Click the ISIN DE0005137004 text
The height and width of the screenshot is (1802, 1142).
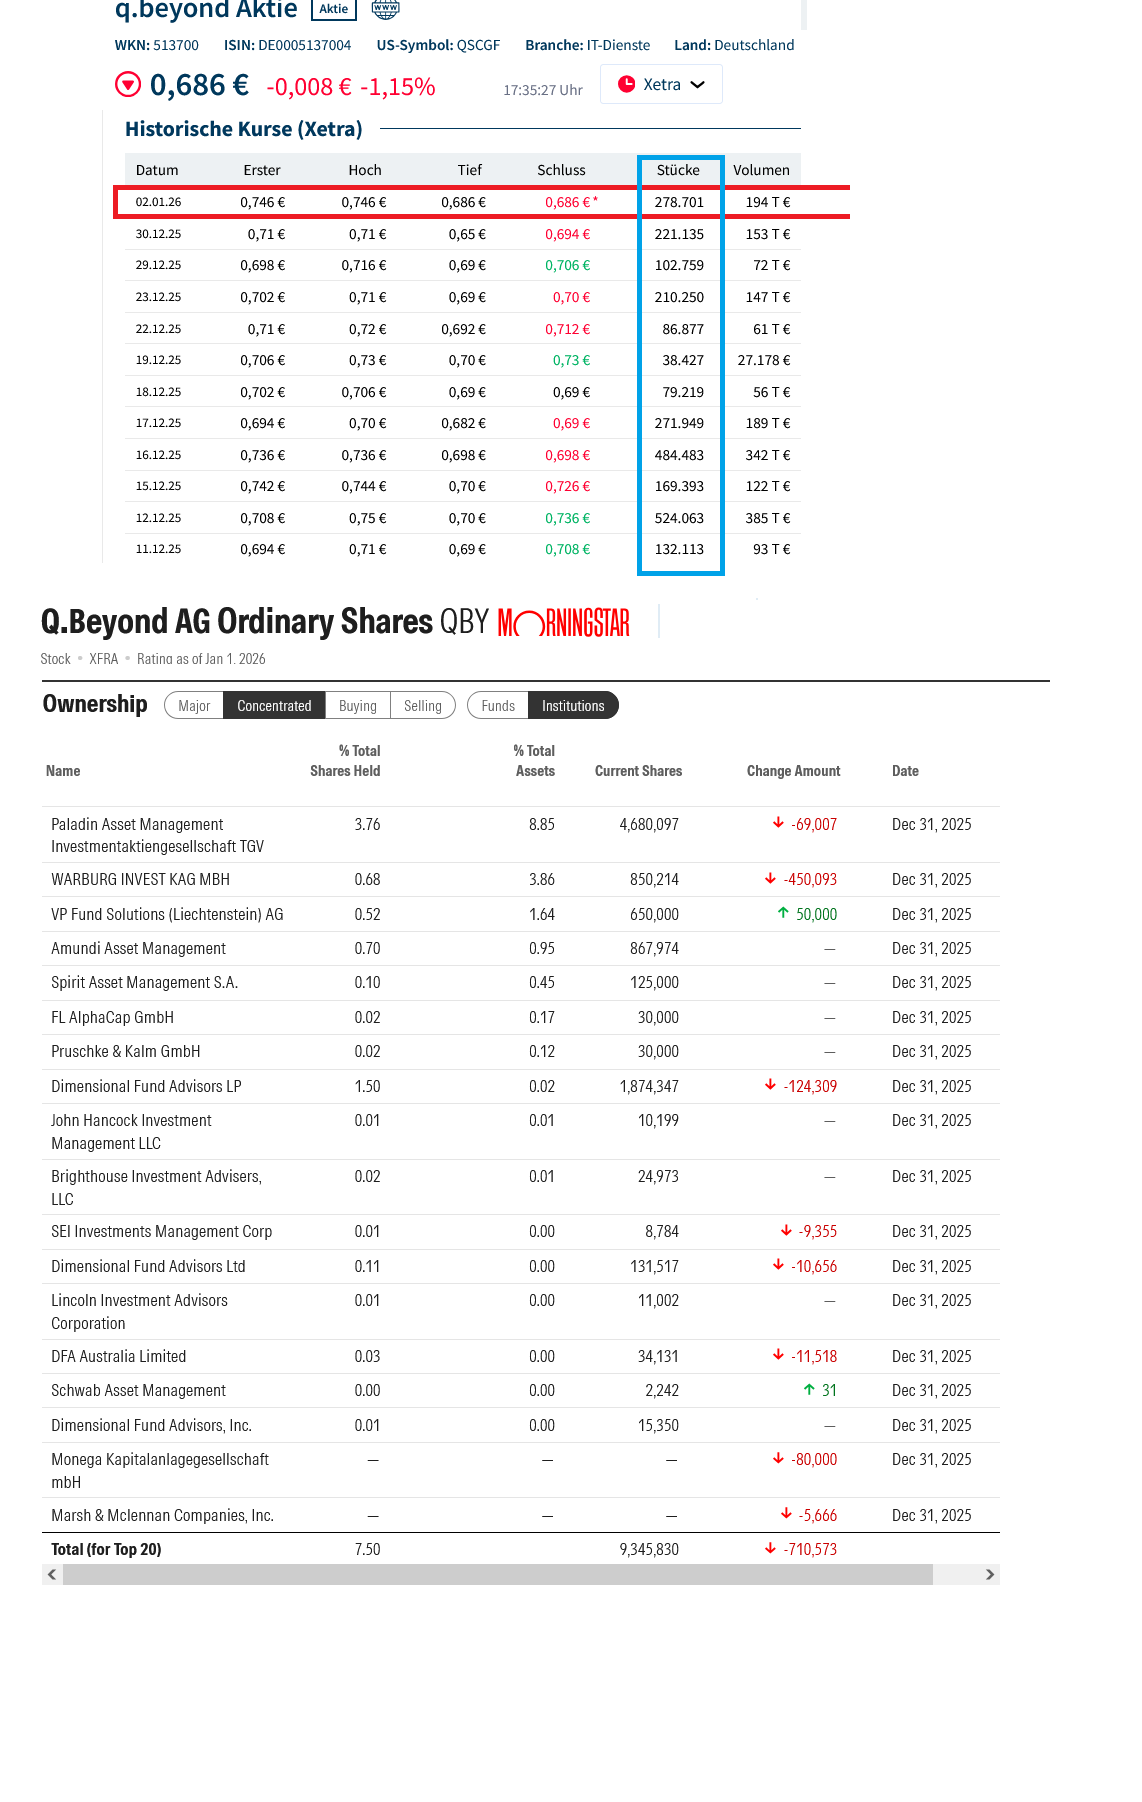pyautogui.click(x=288, y=45)
